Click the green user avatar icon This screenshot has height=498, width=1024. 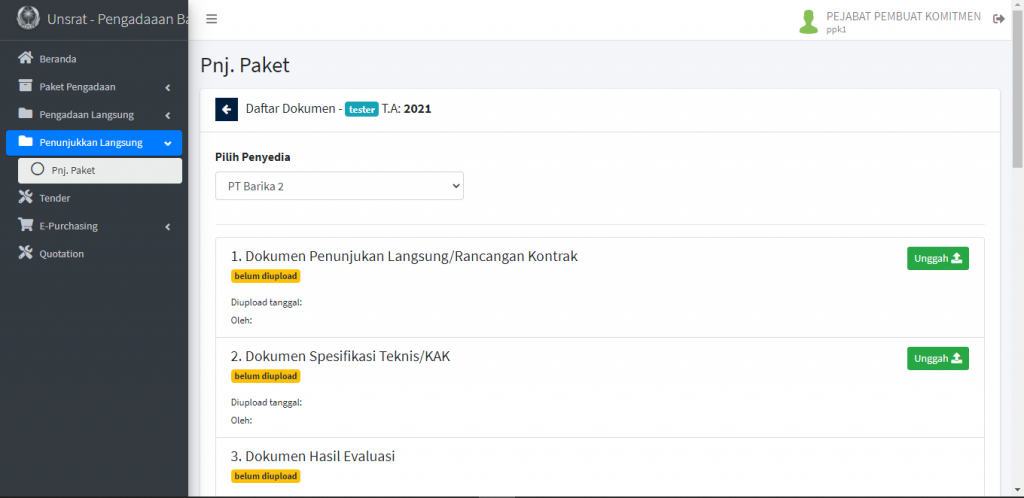(x=808, y=21)
